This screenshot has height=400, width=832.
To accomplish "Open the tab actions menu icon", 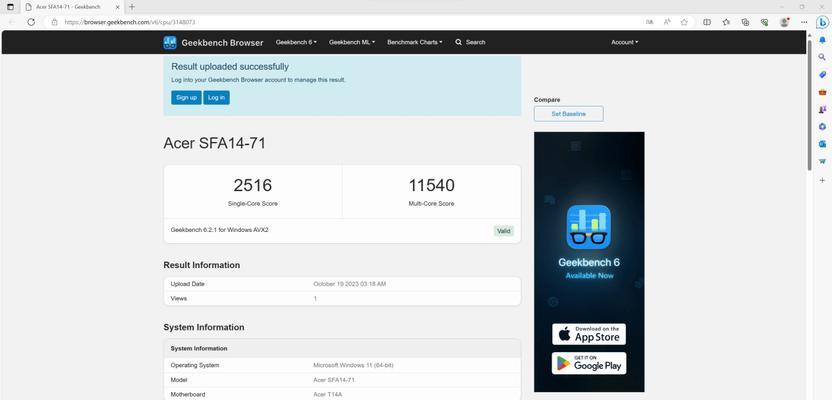I will [10, 7].
